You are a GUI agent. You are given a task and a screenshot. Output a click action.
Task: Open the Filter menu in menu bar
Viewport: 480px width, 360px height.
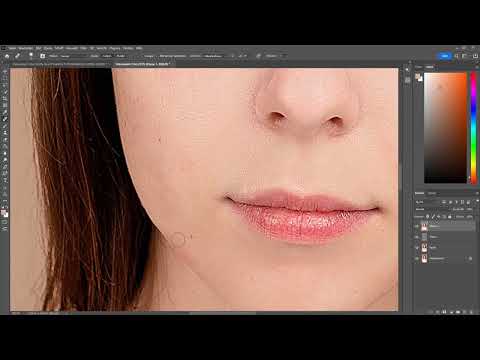tap(83, 48)
